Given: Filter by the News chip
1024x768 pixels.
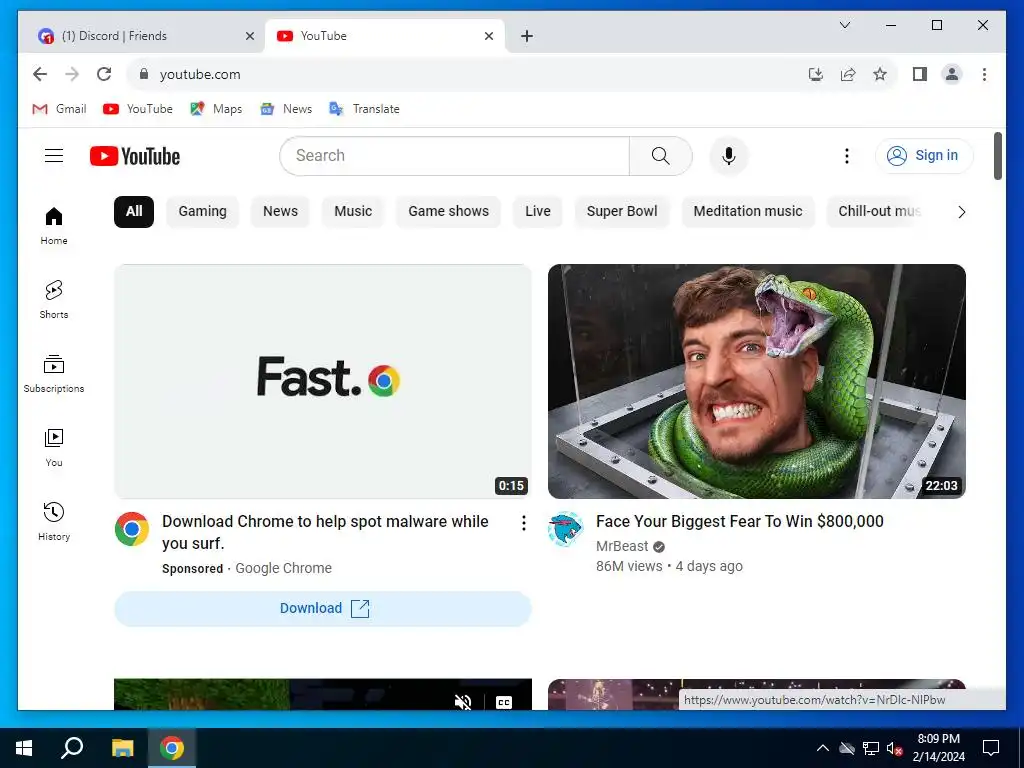Looking at the screenshot, I should click(280, 212).
